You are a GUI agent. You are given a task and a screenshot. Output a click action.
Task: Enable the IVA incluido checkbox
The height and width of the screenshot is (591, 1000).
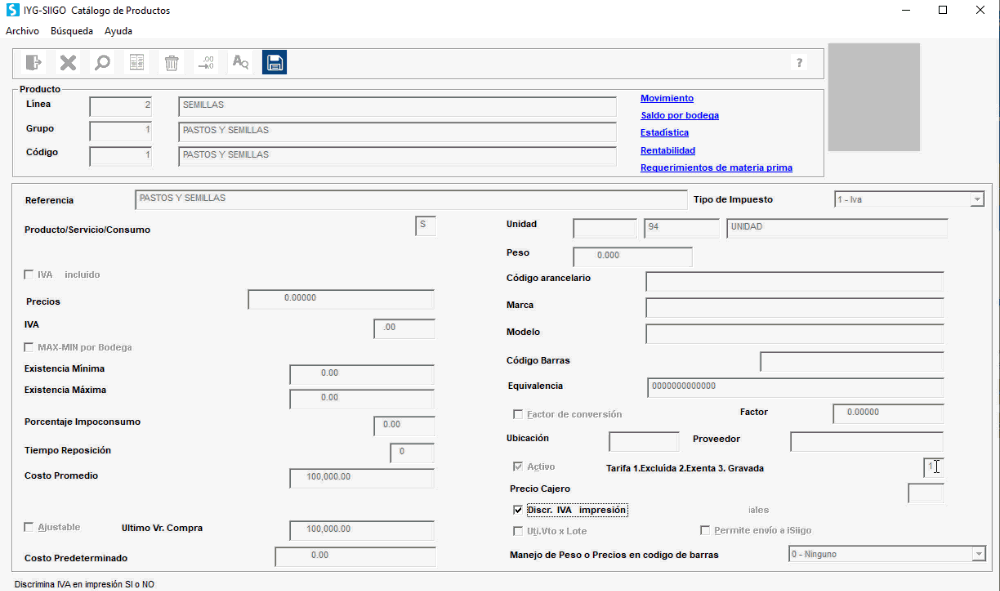[x=29, y=275]
